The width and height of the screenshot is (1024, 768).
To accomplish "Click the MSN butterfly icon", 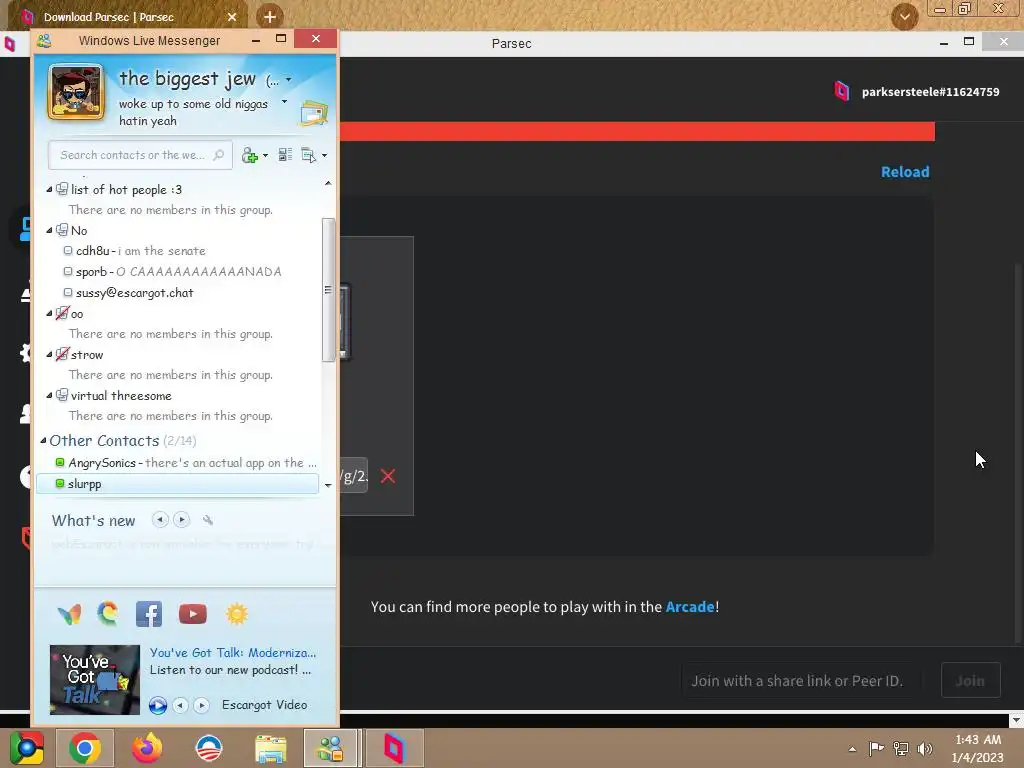I will coord(69,614).
